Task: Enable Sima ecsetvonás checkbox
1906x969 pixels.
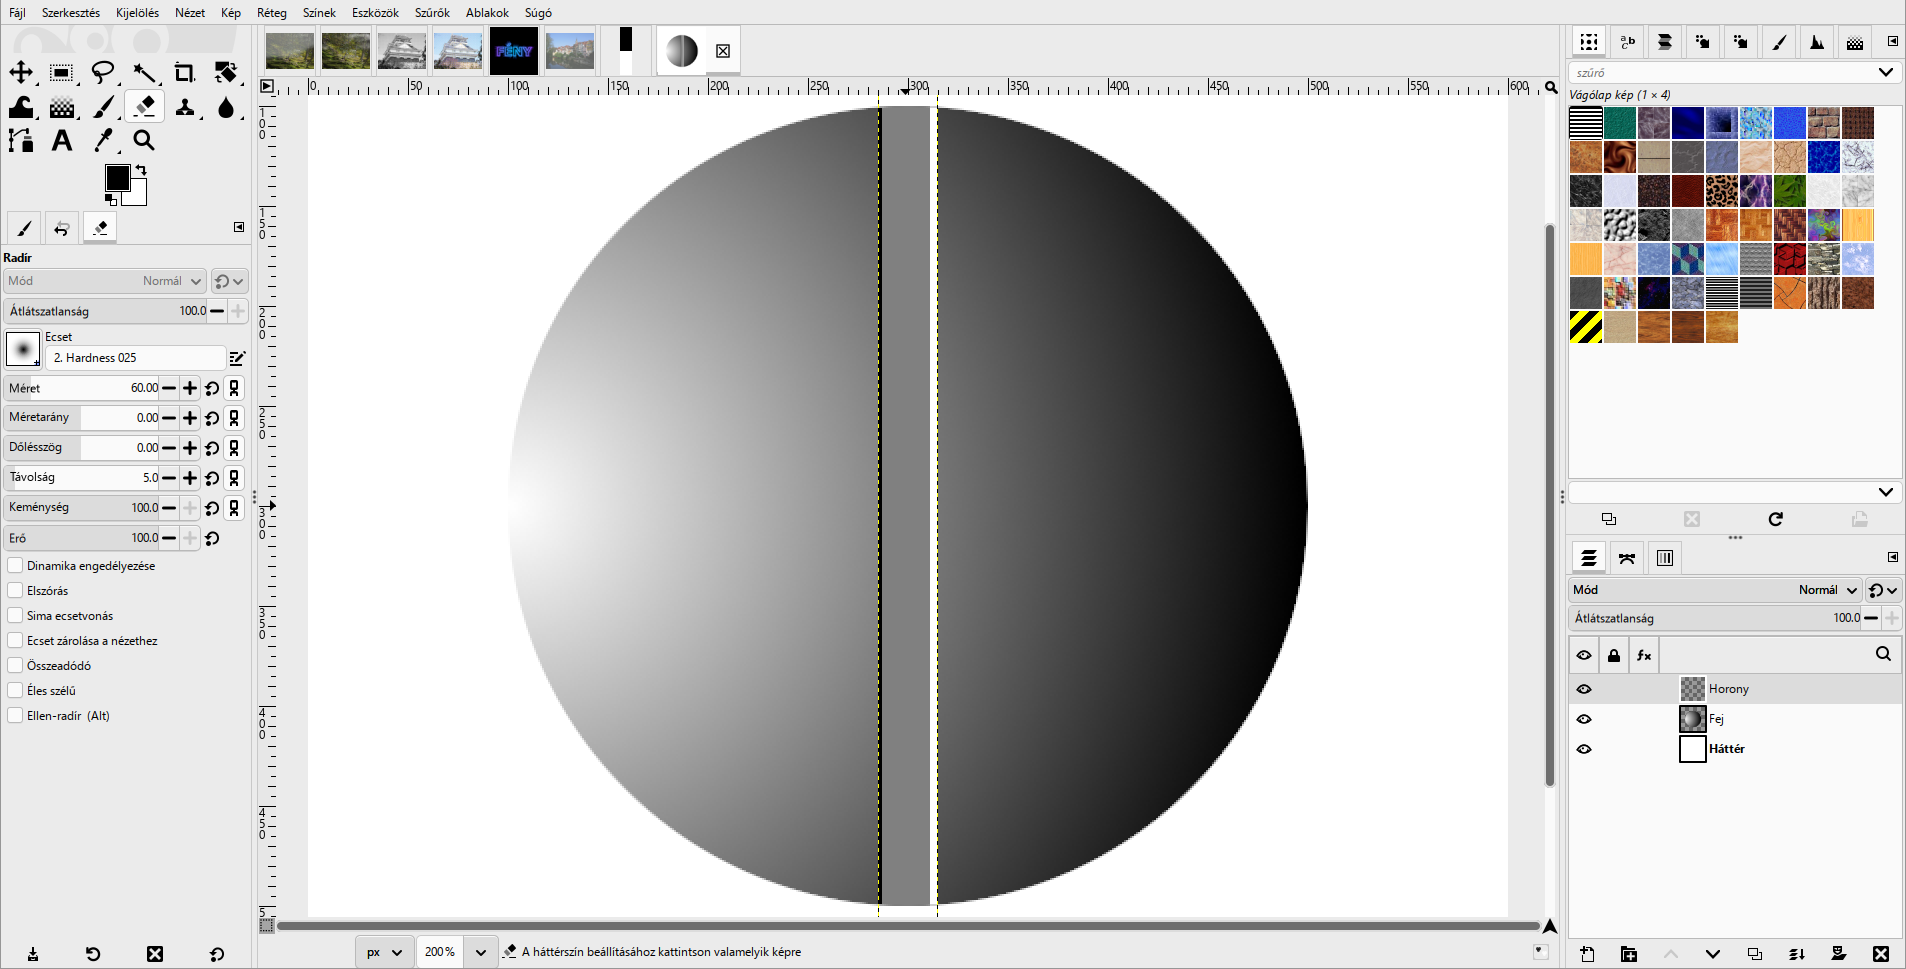Action: click(15, 615)
